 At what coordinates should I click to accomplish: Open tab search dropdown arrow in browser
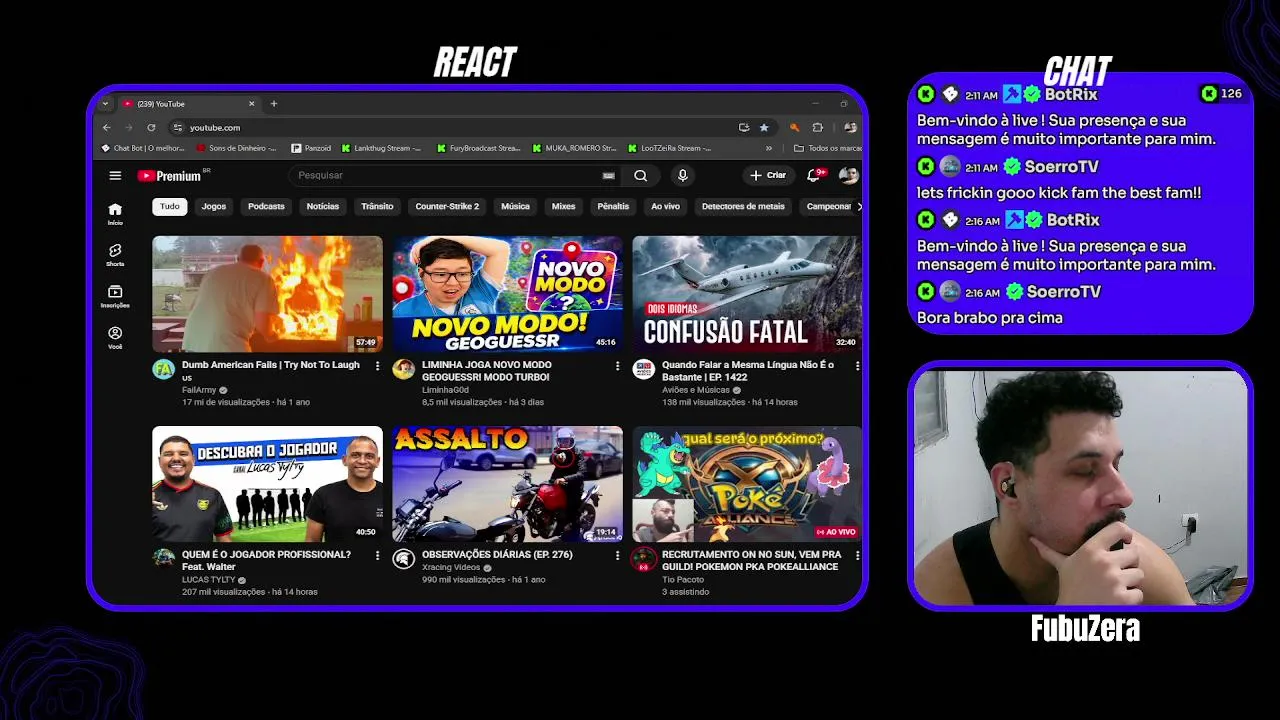pos(105,103)
